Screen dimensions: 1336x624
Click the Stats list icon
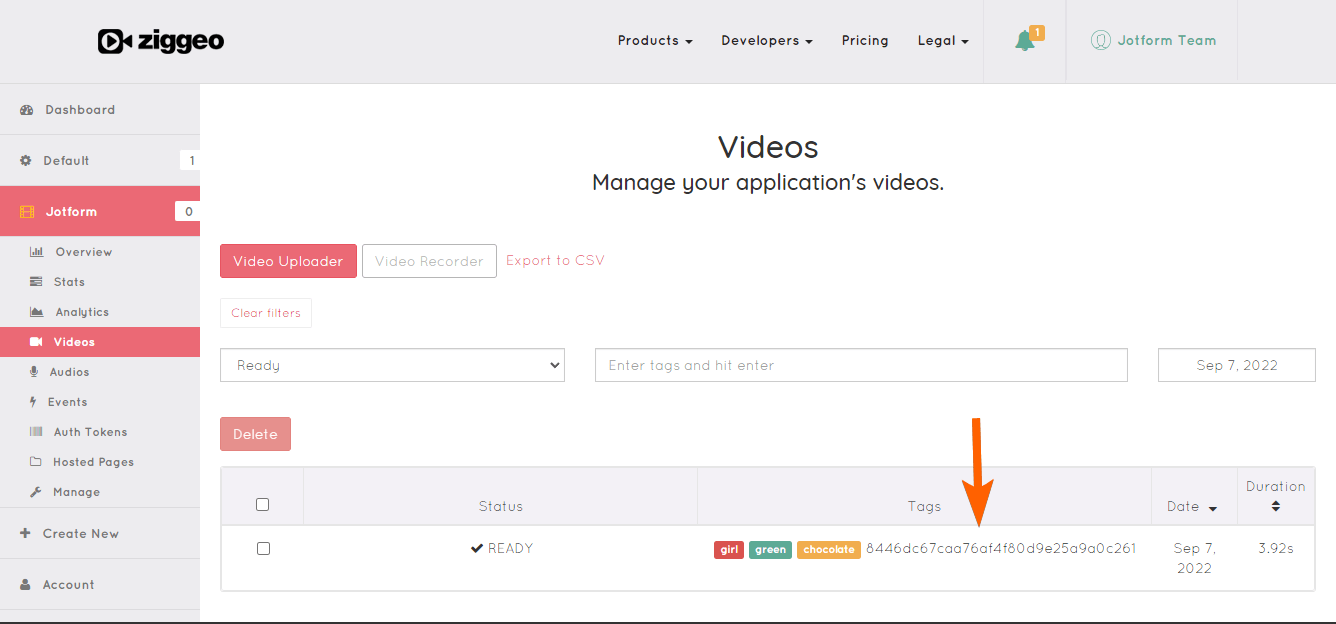(x=37, y=282)
